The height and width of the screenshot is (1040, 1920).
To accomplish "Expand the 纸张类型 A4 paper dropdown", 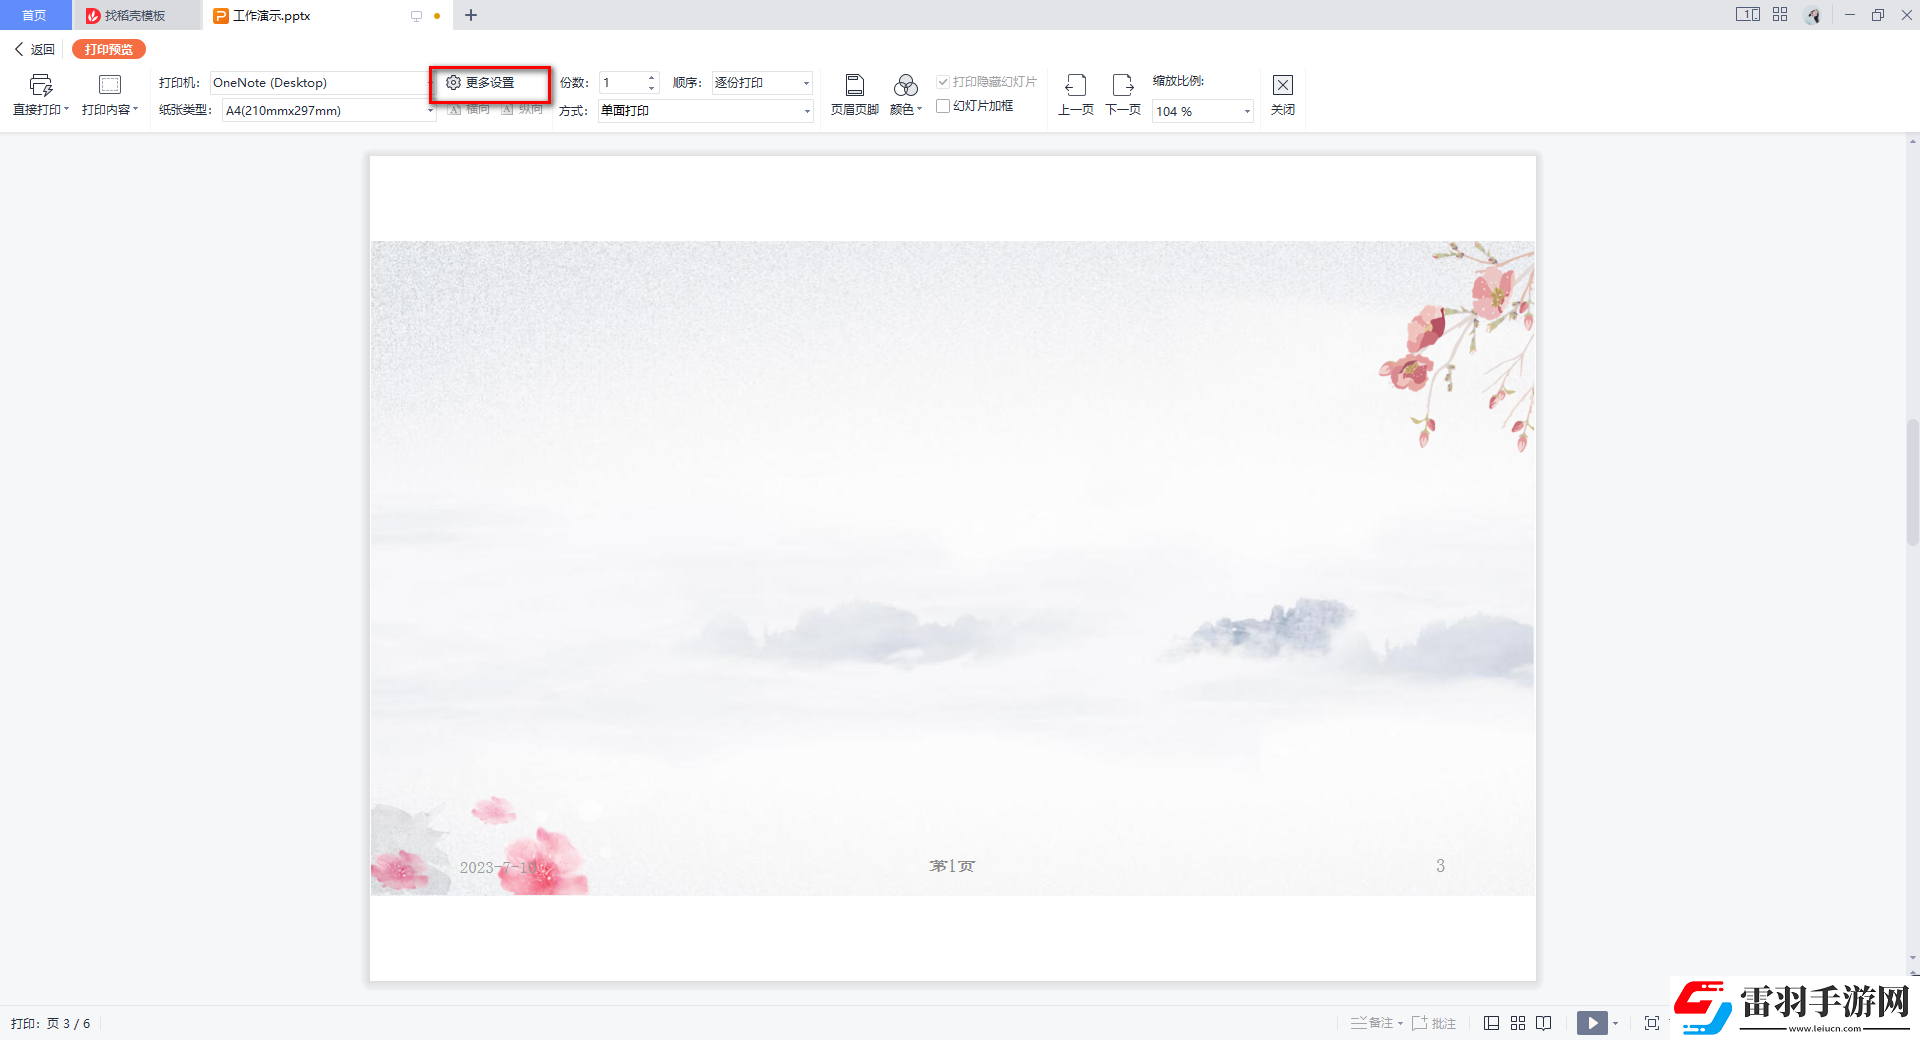I will tap(430, 111).
